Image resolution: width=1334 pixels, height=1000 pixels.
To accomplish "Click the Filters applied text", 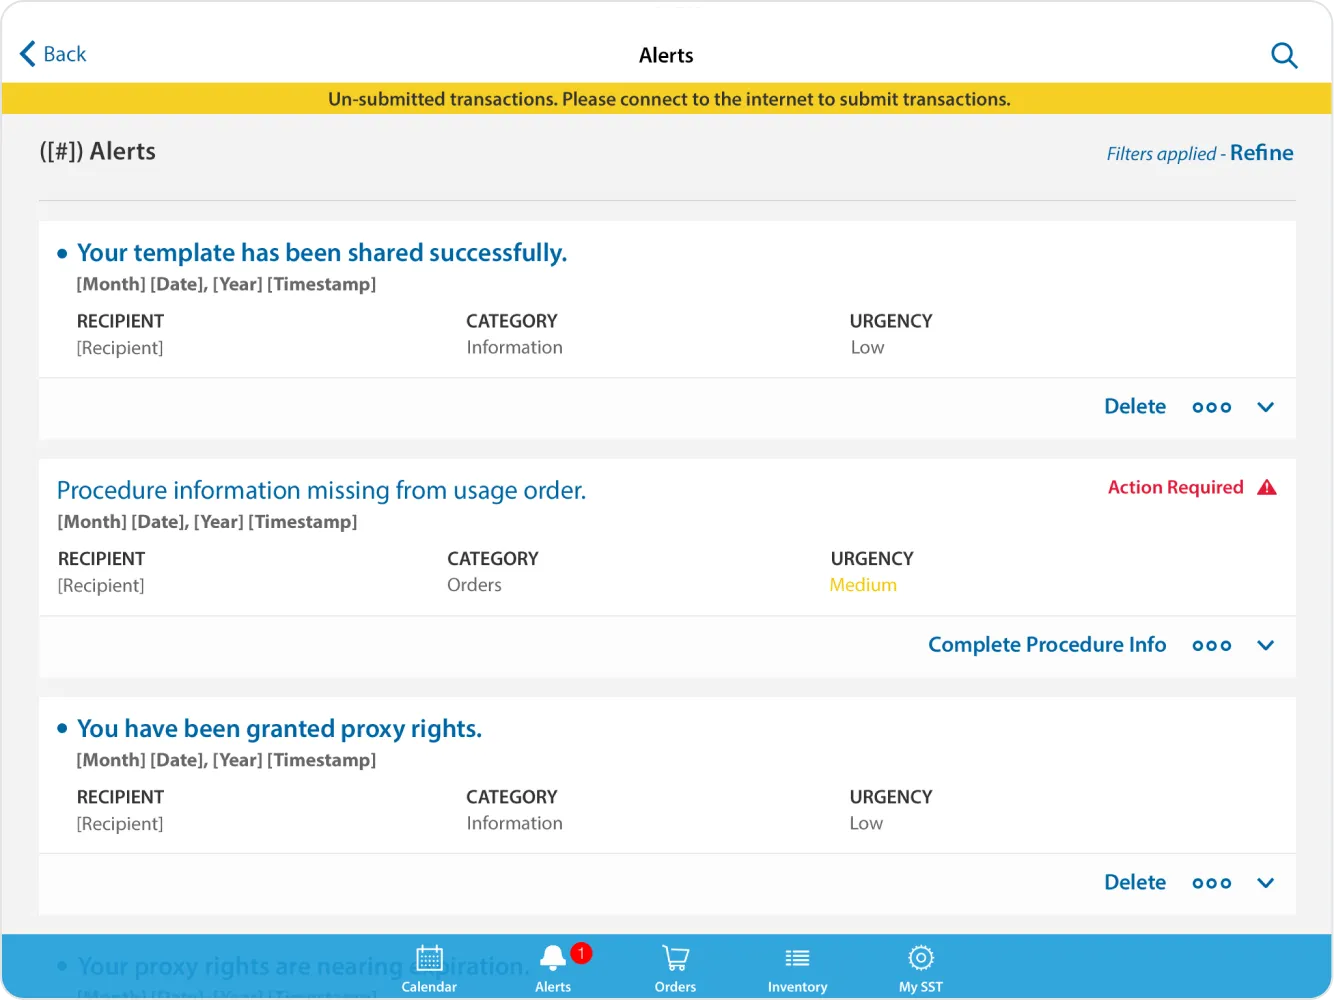I will pos(1161,154).
